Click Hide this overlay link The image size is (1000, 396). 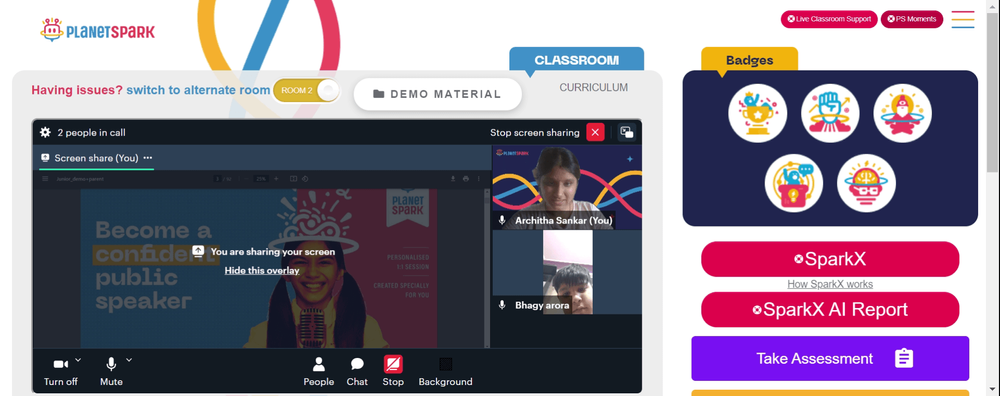tap(261, 270)
